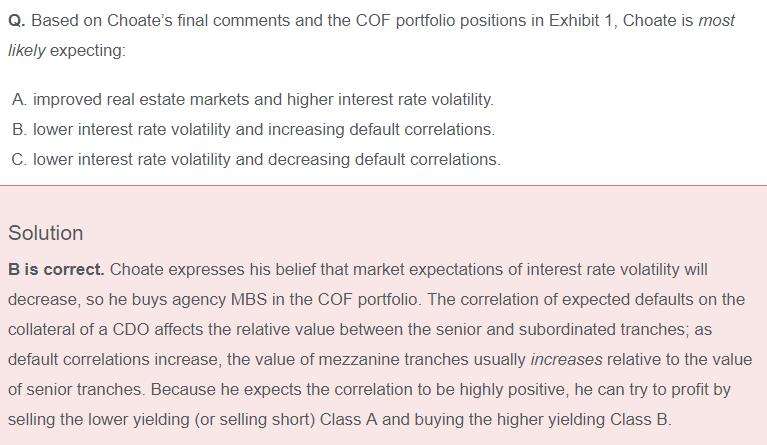This screenshot has width=767, height=445.
Task: Click the bold "Q." question label
Action: coord(17,20)
